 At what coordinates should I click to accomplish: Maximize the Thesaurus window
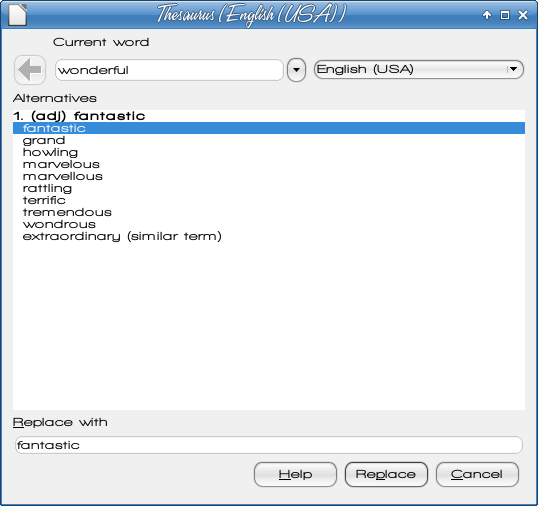click(x=505, y=15)
